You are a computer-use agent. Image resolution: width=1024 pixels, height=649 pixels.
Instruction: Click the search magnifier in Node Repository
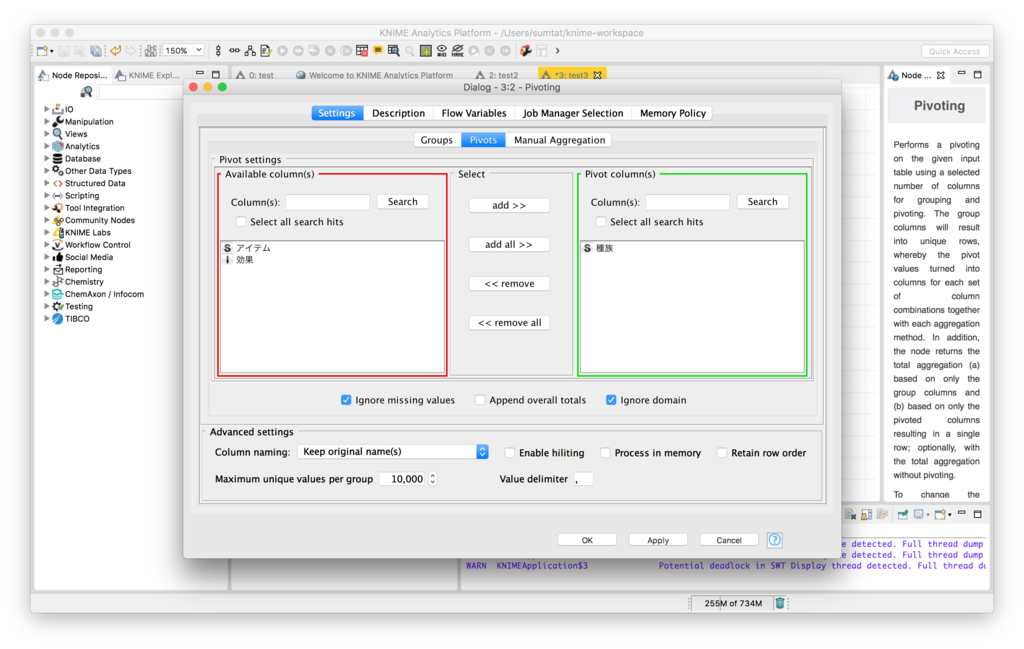tap(86, 92)
